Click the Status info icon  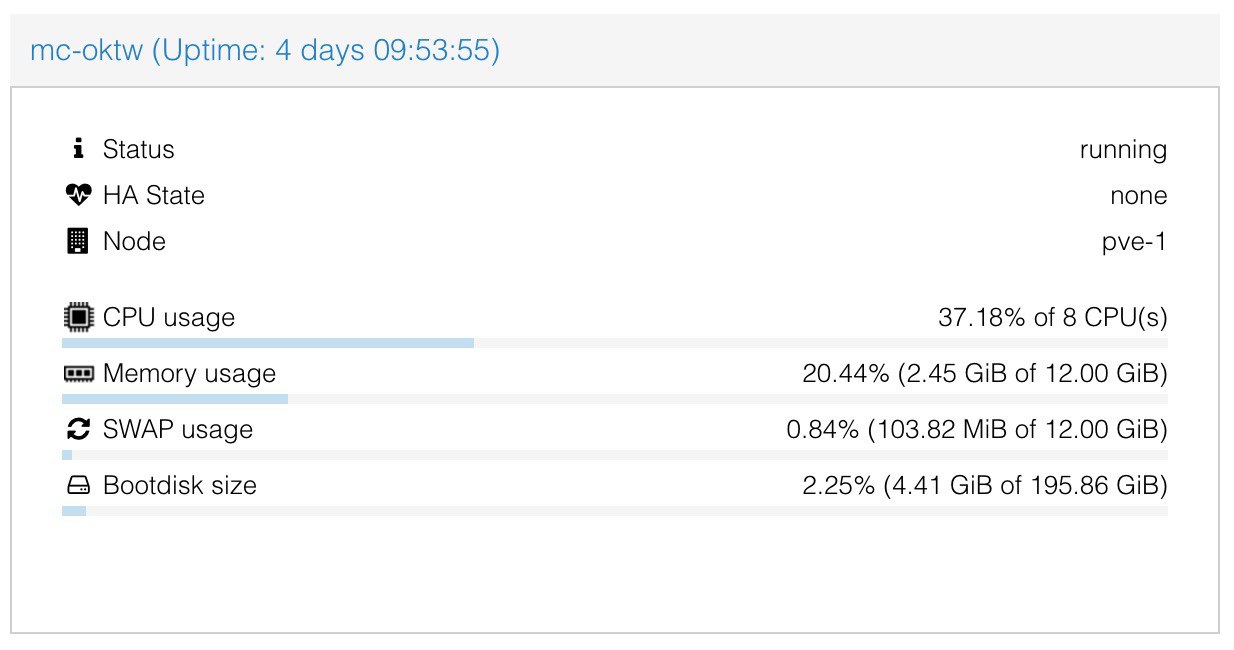(x=78, y=150)
